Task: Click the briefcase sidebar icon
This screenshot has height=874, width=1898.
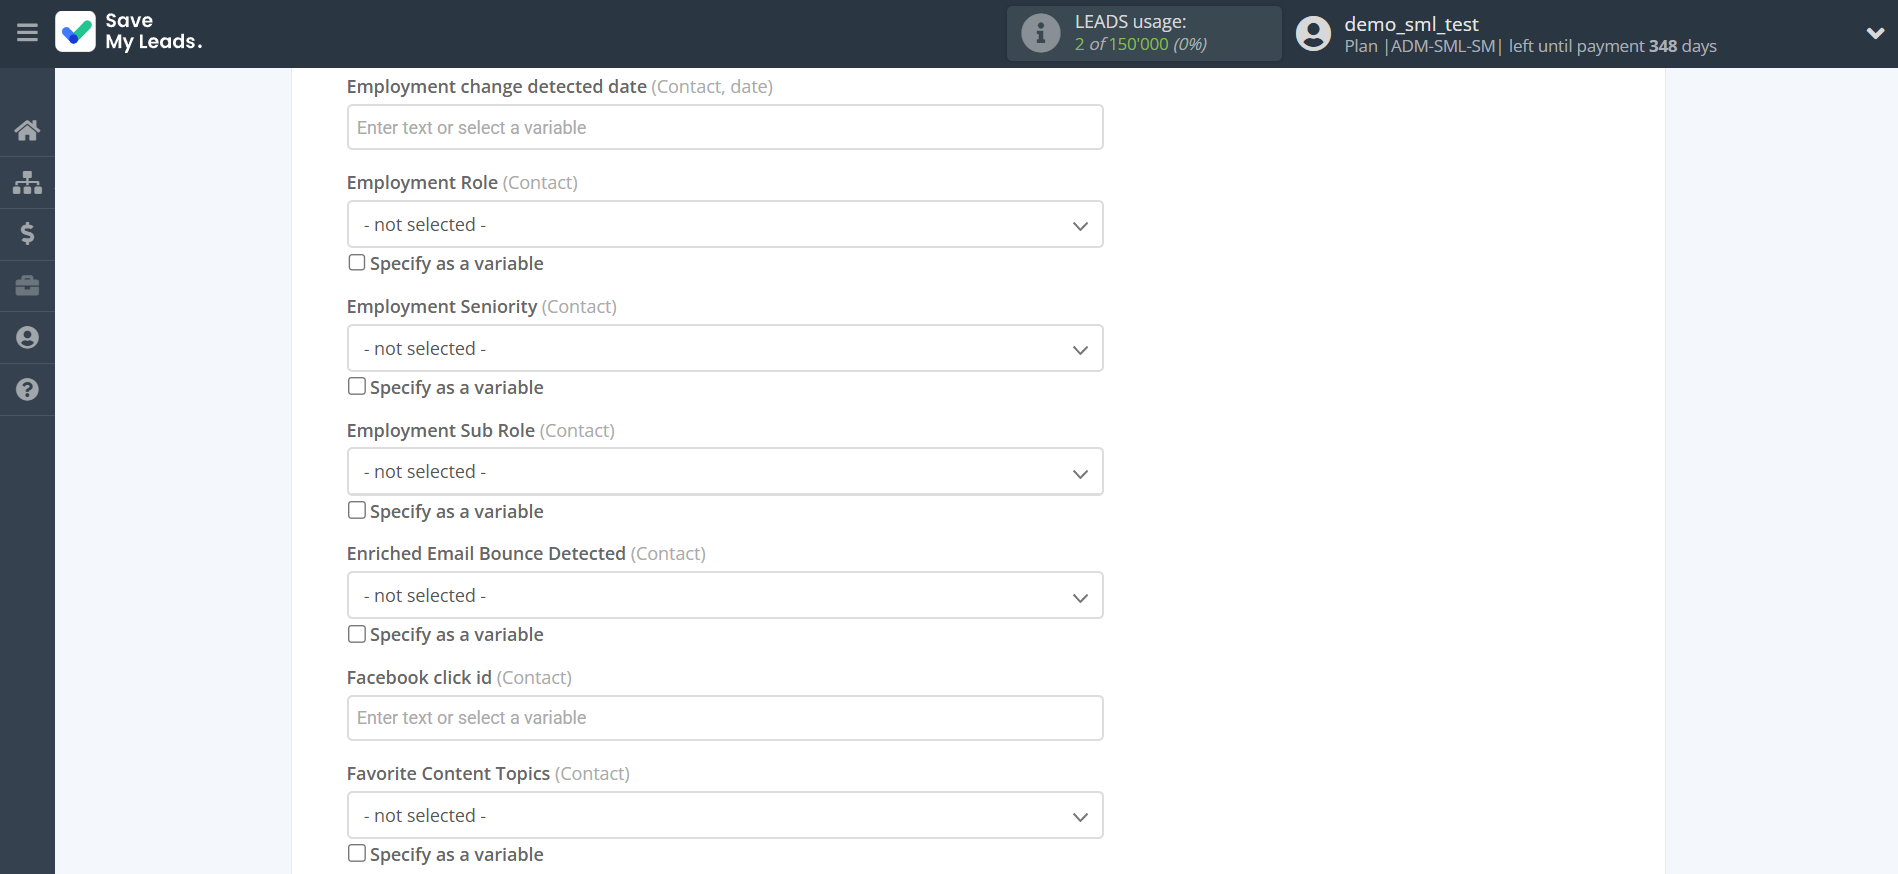Action: coord(27,286)
